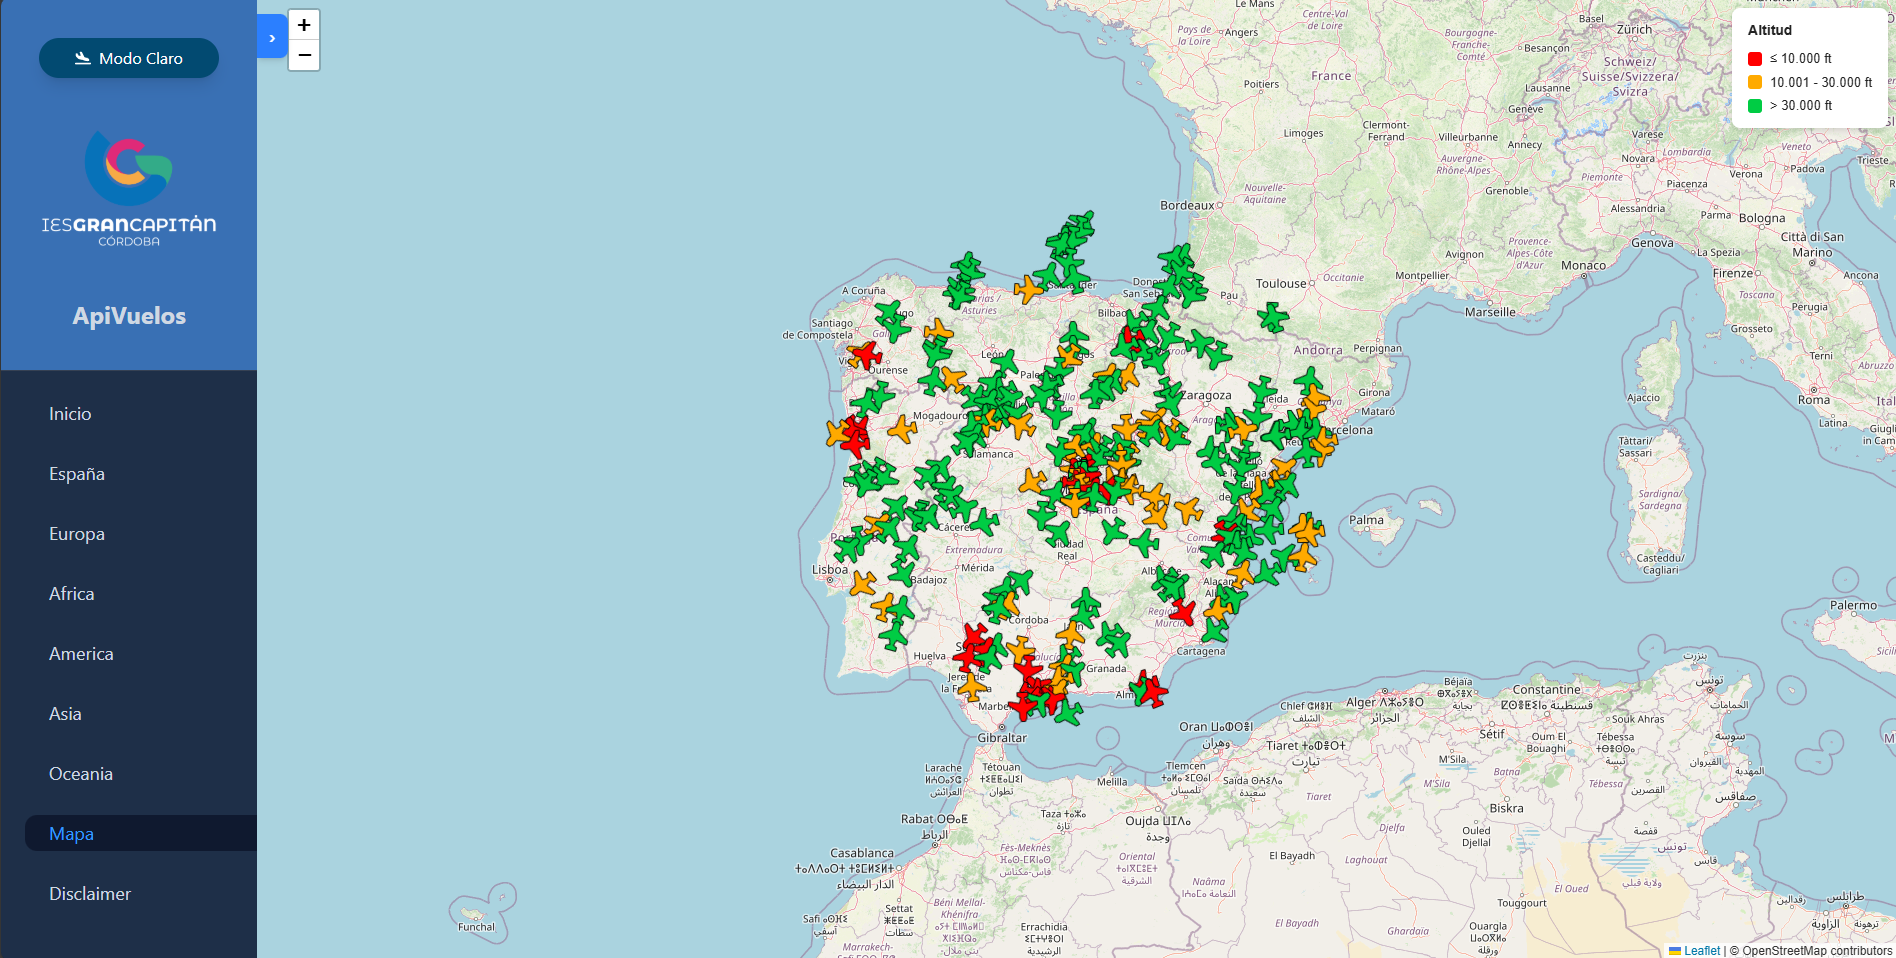Click the red altitude legend swatch
This screenshot has height=958, width=1896.
coord(1755,59)
